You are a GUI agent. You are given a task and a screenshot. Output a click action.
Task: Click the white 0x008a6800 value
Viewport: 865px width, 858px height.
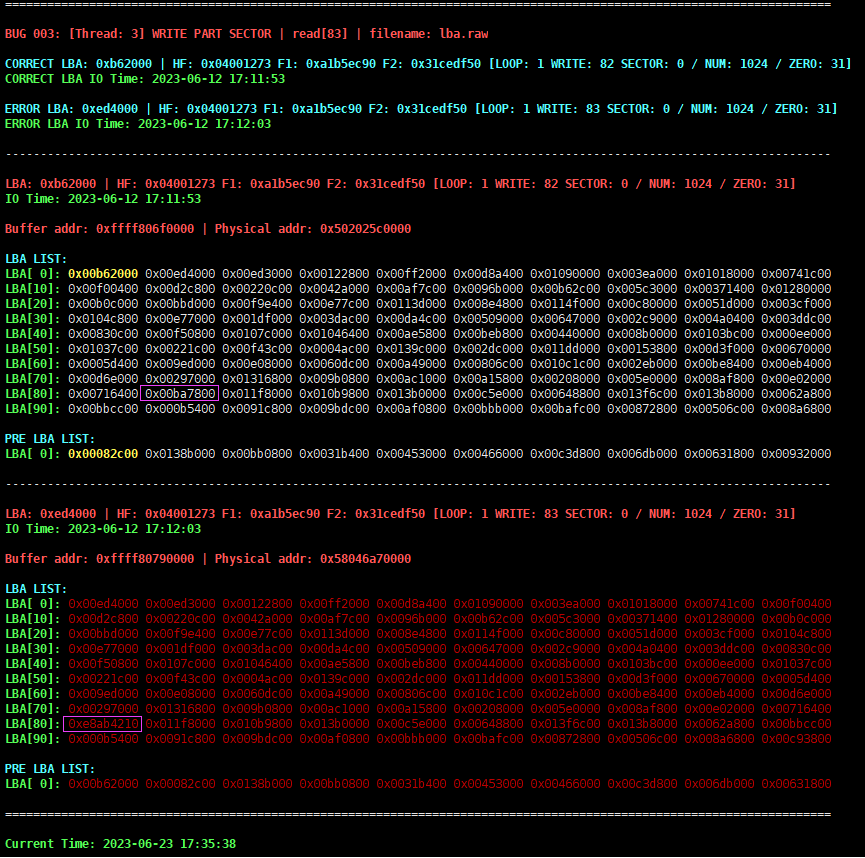(x=796, y=408)
